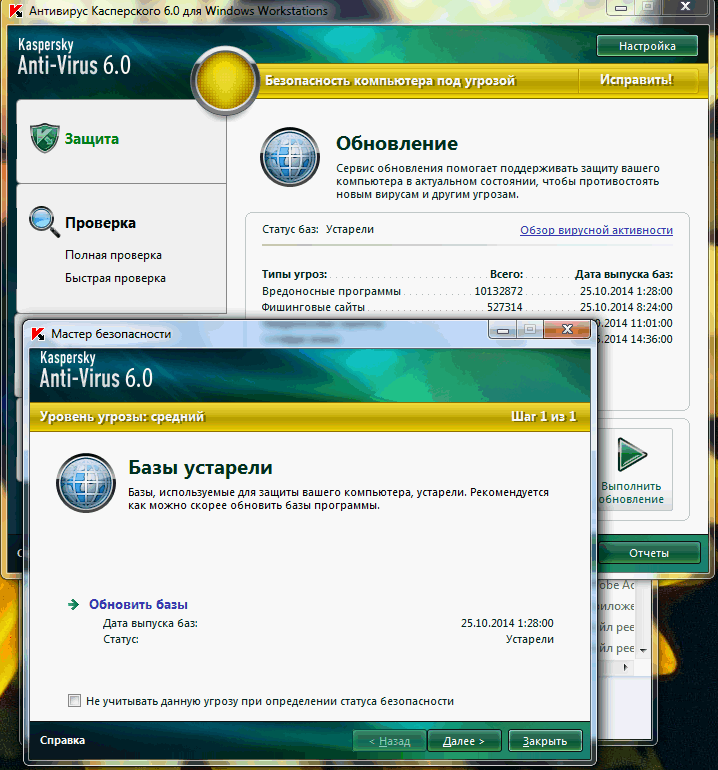Click the Исправить! button

click(636, 80)
